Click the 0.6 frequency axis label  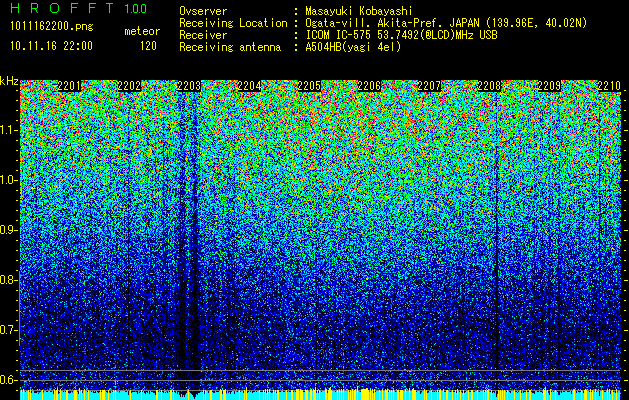(x=9, y=380)
